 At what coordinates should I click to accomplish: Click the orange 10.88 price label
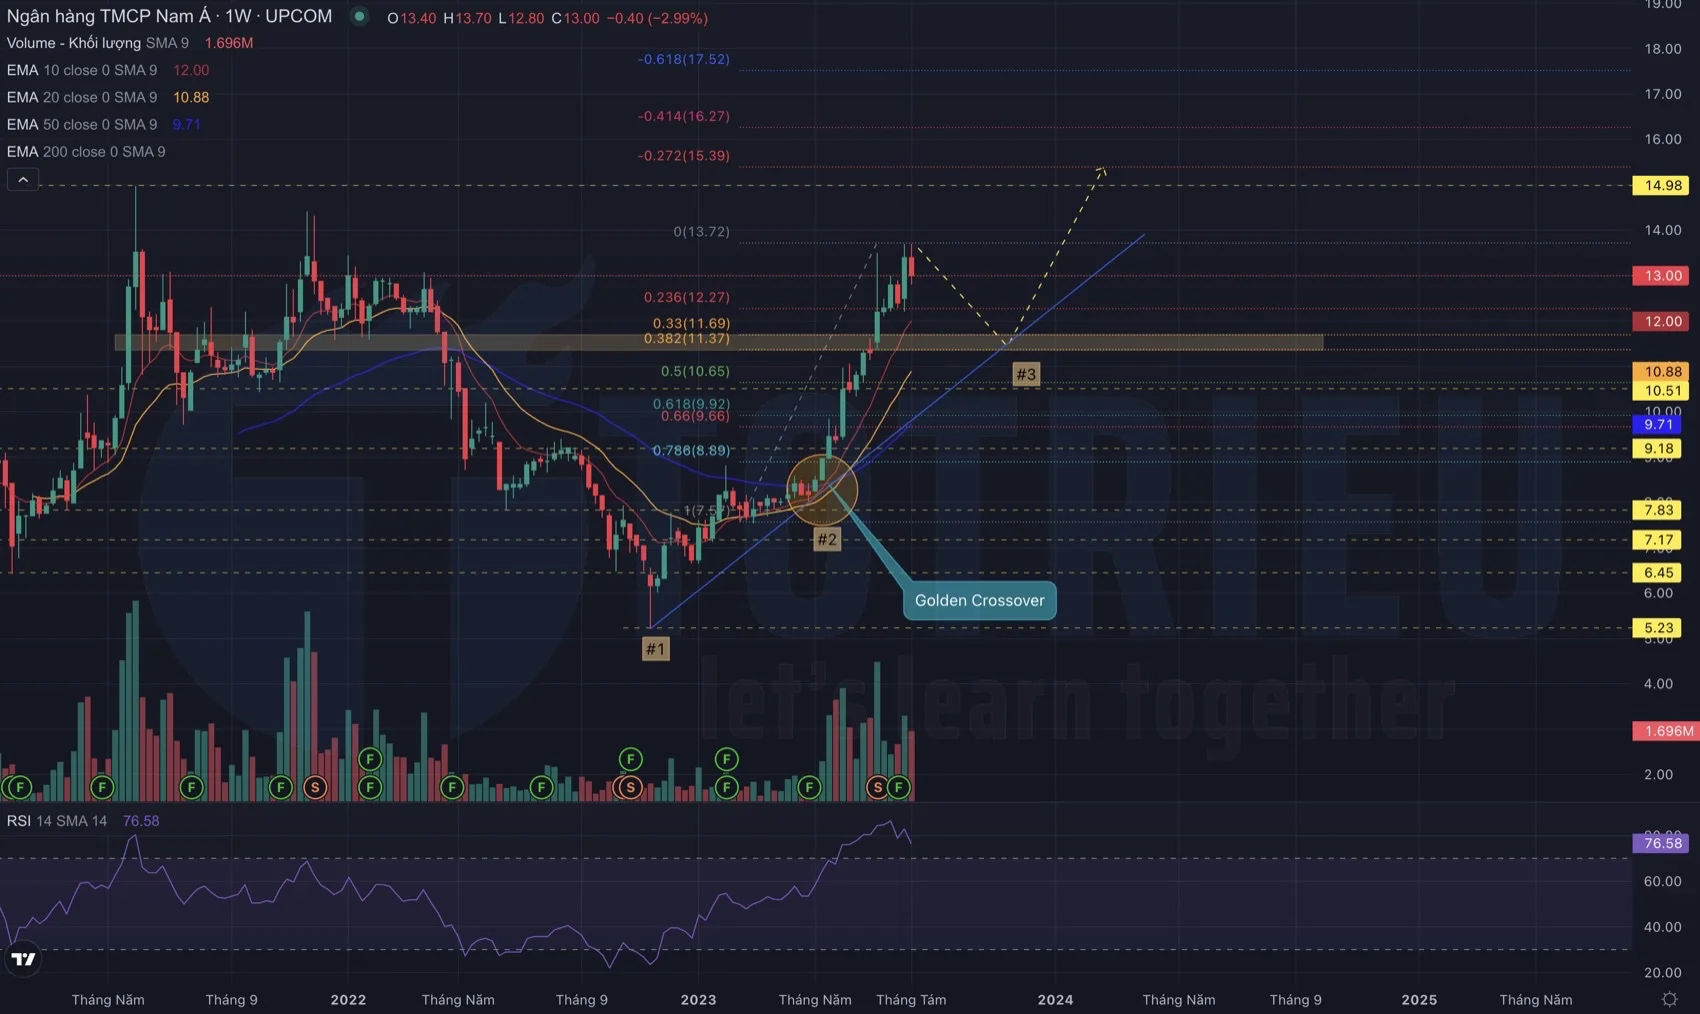pyautogui.click(x=1663, y=372)
